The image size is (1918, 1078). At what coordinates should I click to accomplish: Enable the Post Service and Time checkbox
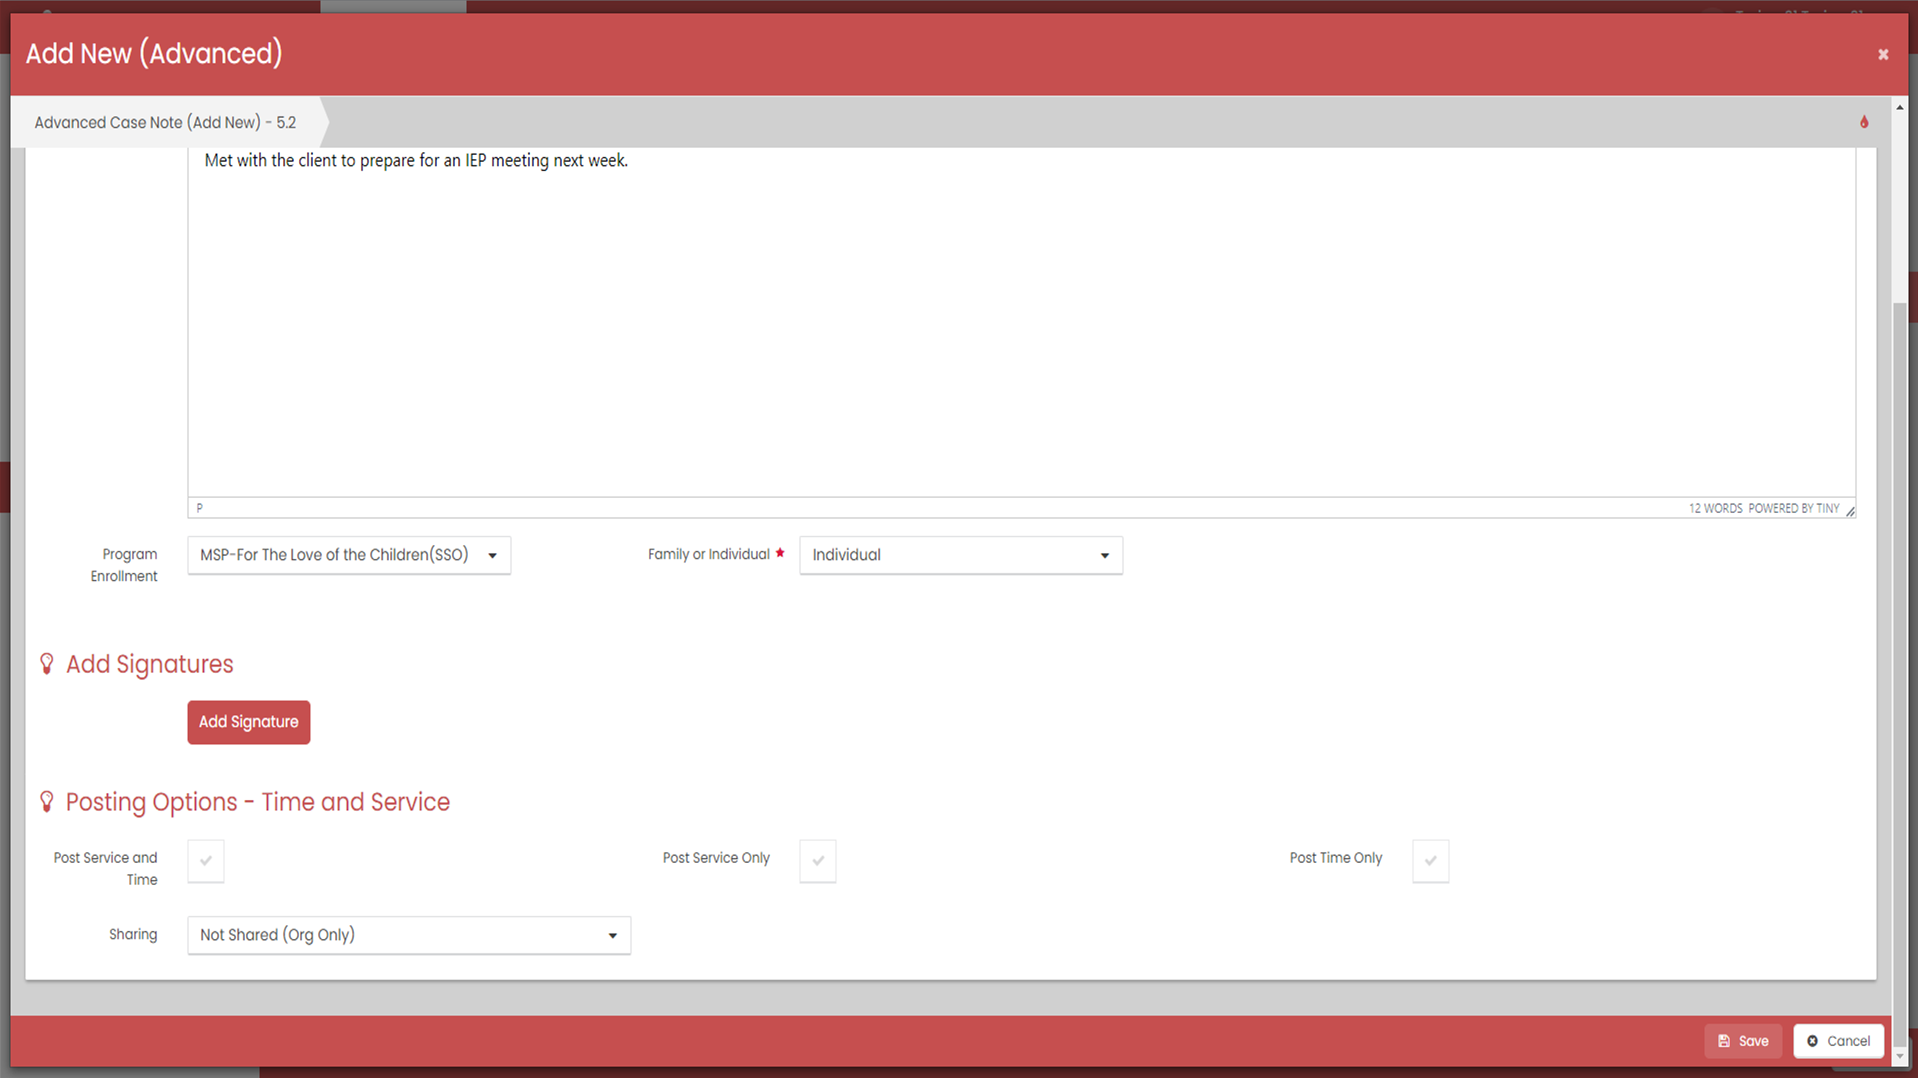click(206, 860)
